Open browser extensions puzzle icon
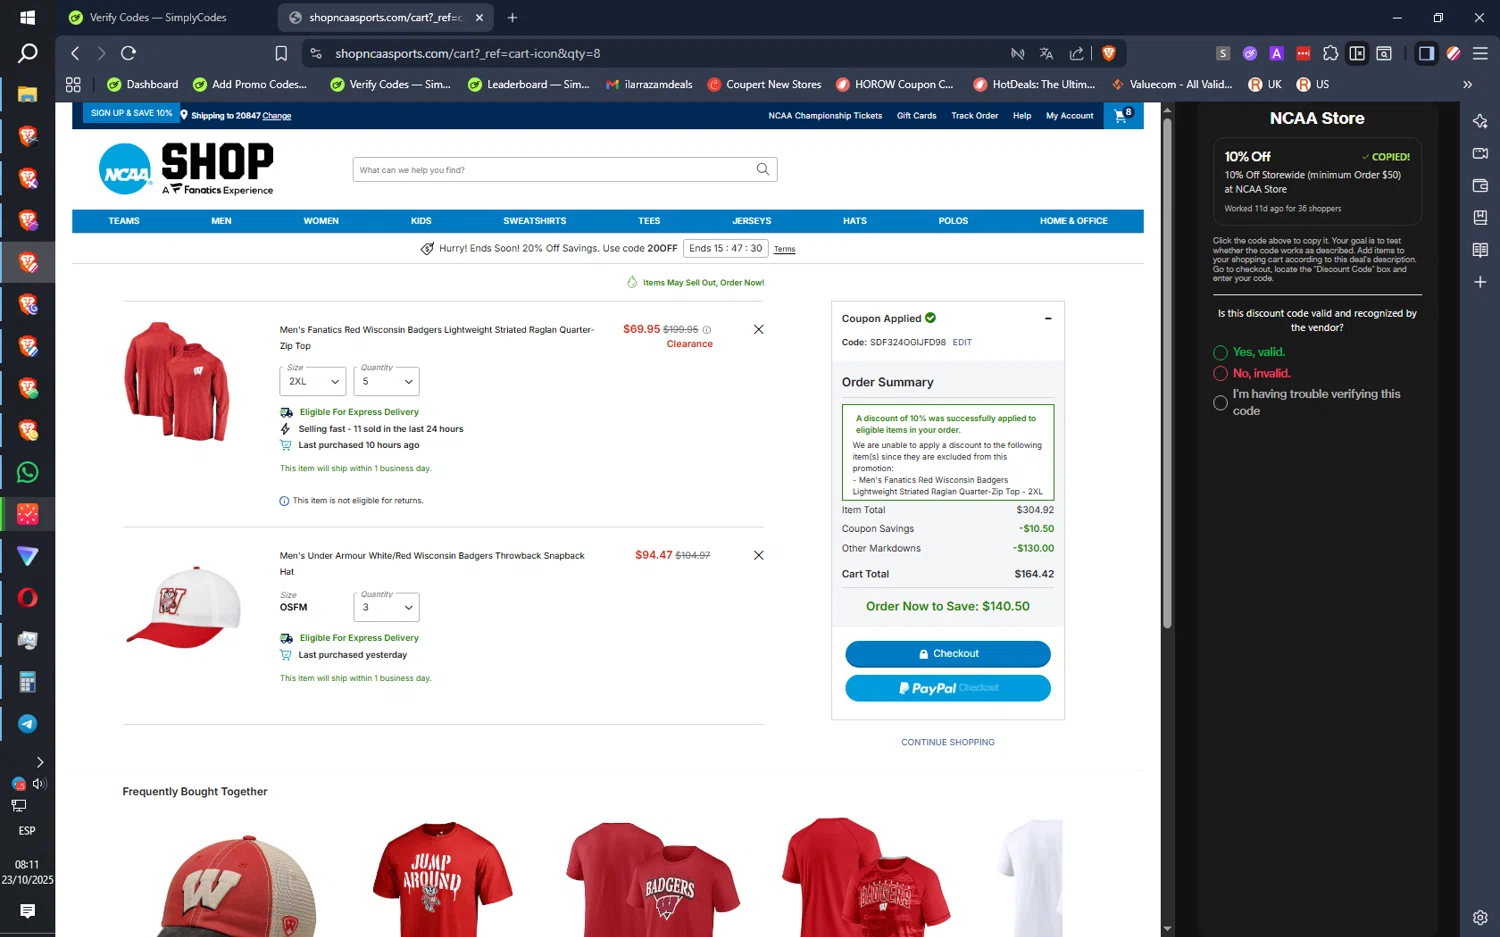Screen dimensions: 1500x937 click(x=1330, y=53)
